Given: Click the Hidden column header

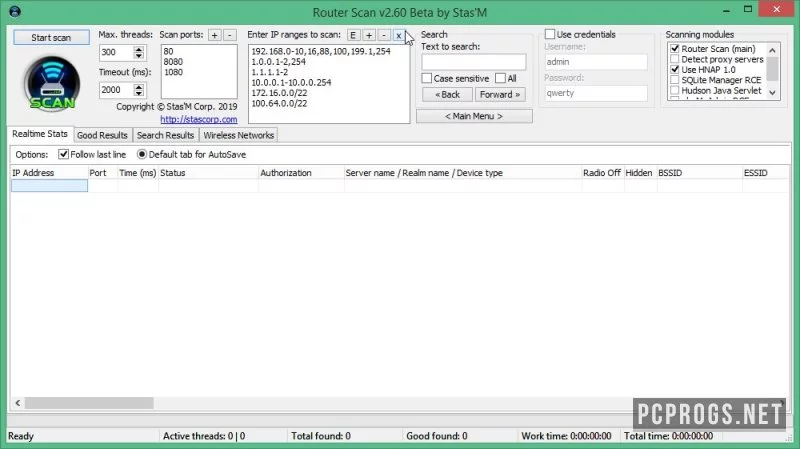Looking at the screenshot, I should pos(640,173).
